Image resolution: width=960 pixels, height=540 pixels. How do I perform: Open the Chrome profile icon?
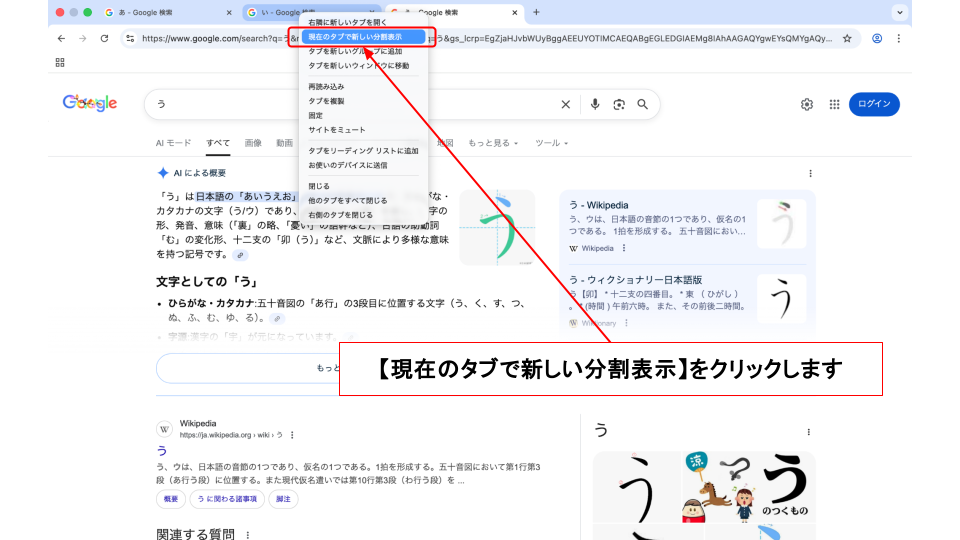pyautogui.click(x=877, y=38)
